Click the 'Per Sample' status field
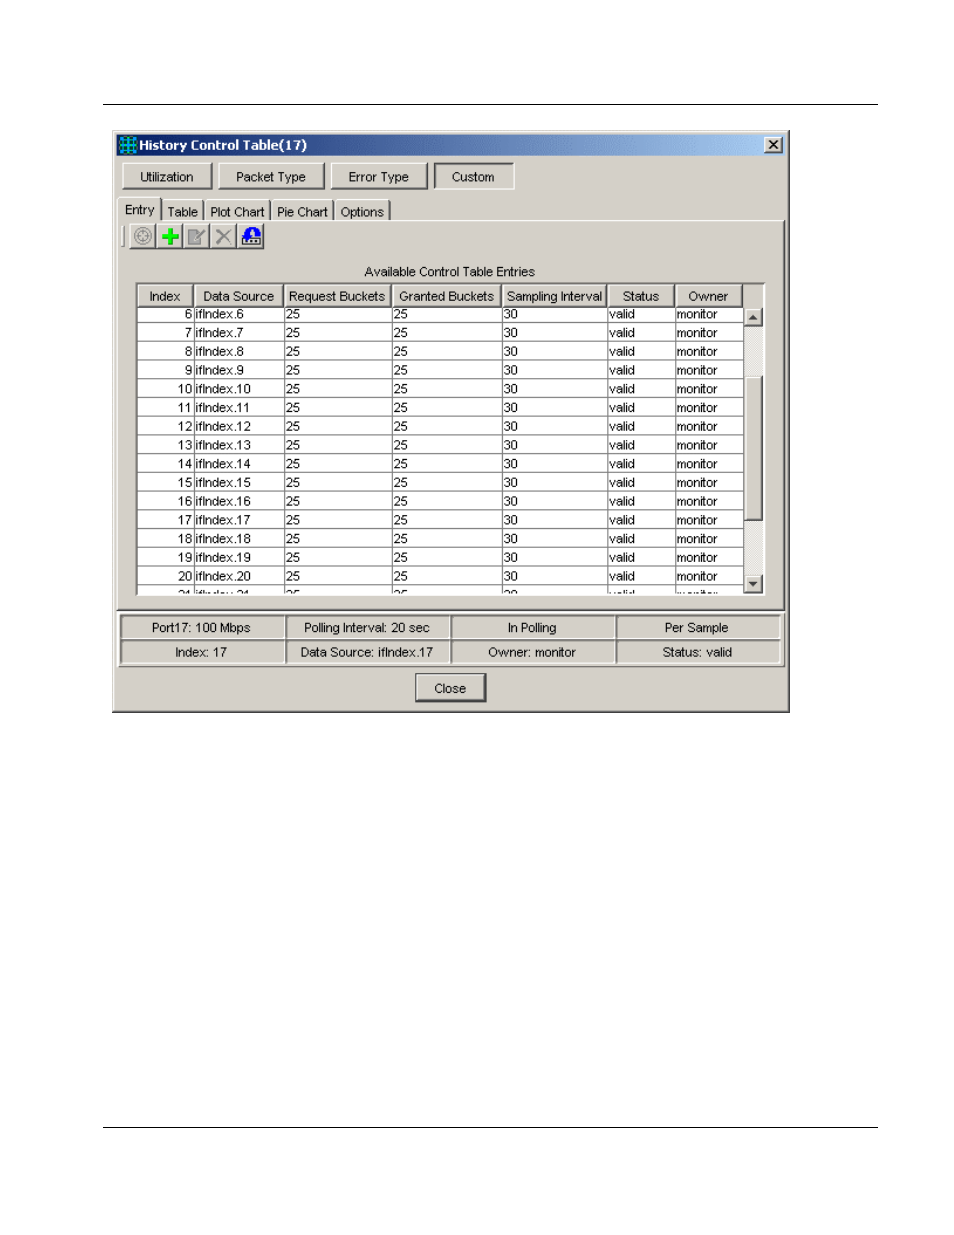954x1235 pixels. point(697,628)
